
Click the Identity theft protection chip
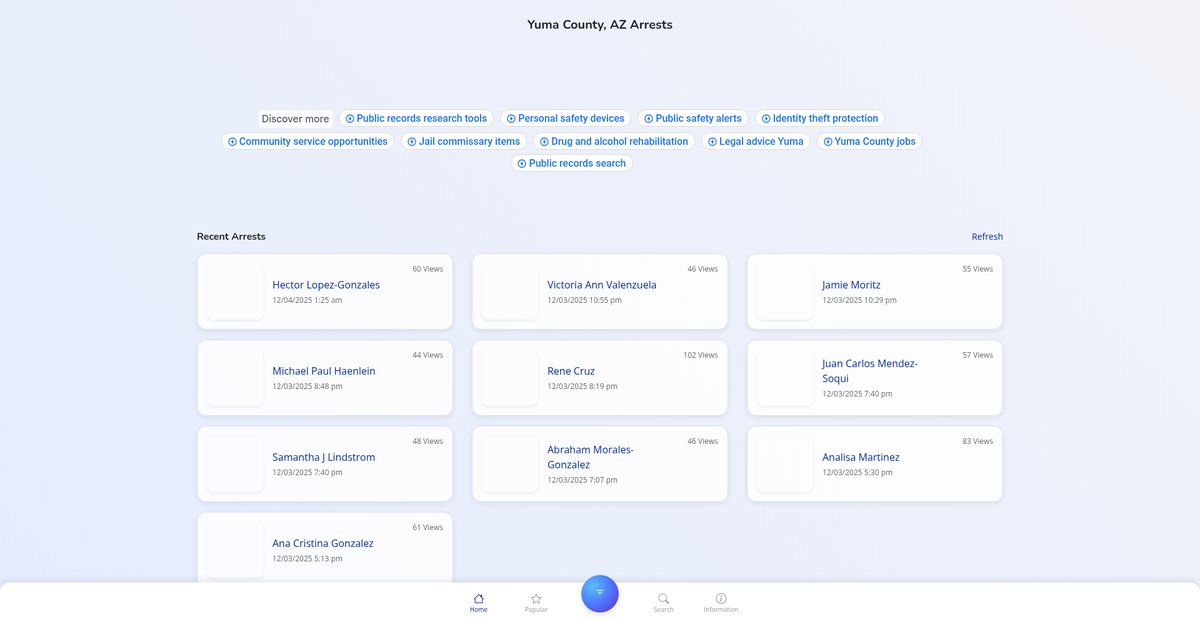pyautogui.click(x=819, y=118)
